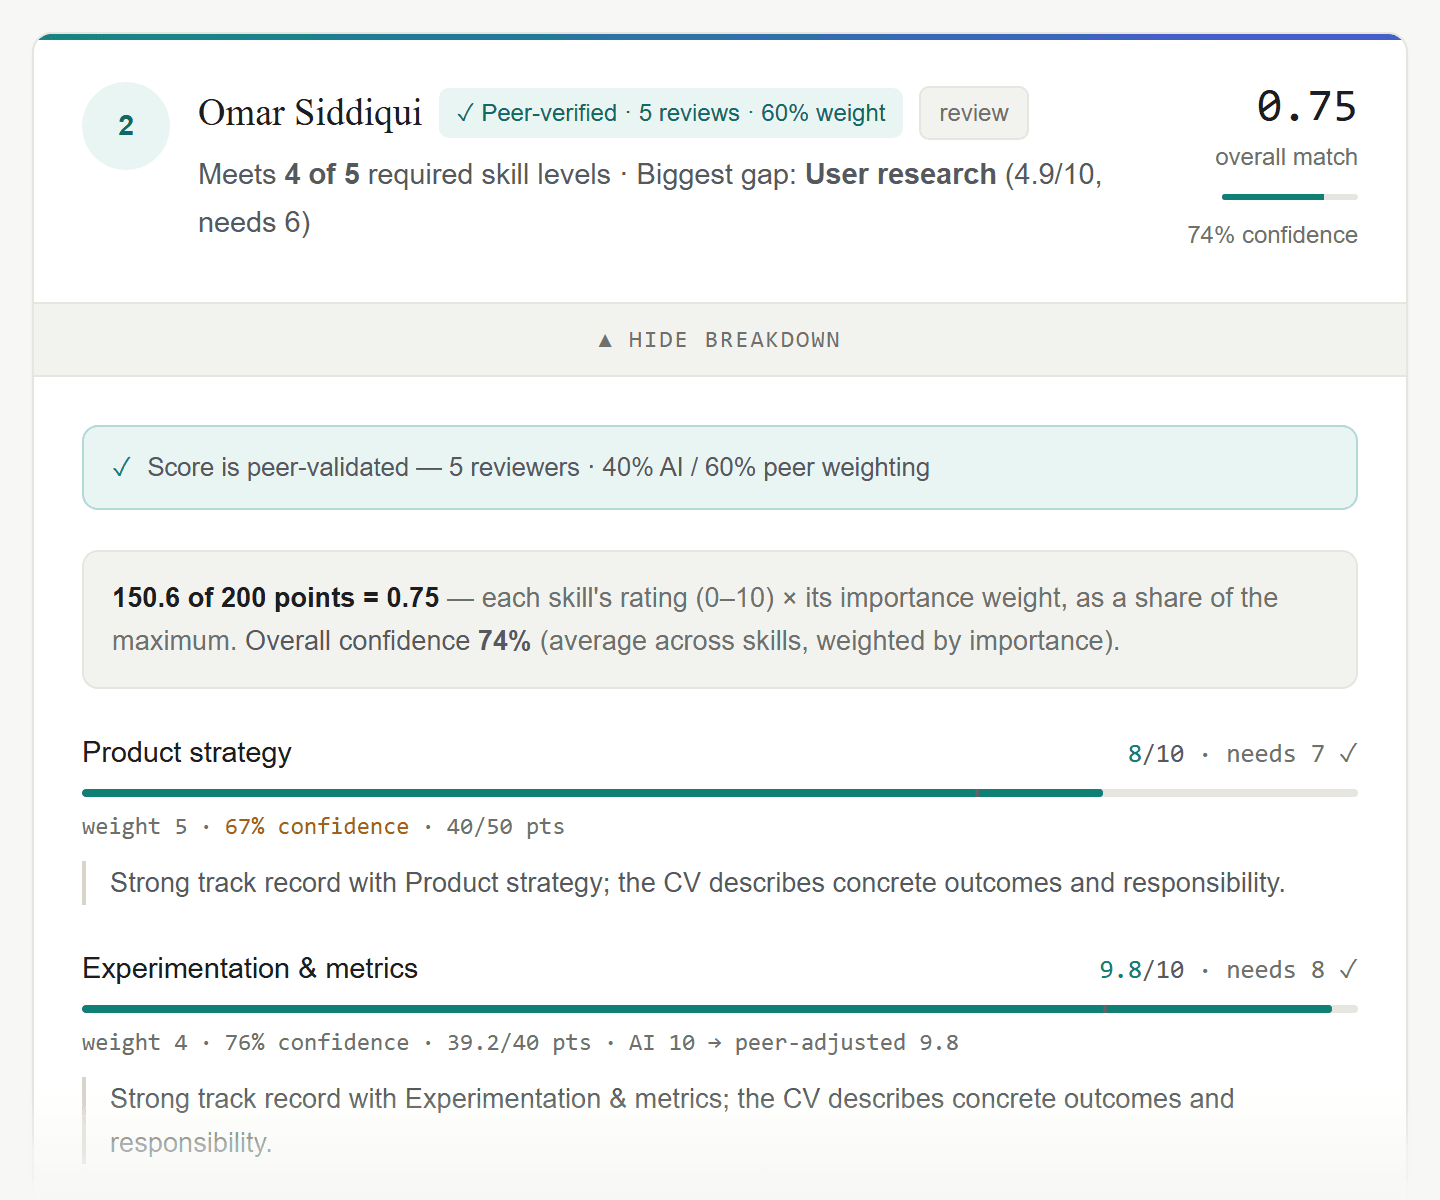Click the AI 10 peer-adjusted 9.8 note
Image resolution: width=1440 pixels, height=1200 pixels.
click(794, 1043)
